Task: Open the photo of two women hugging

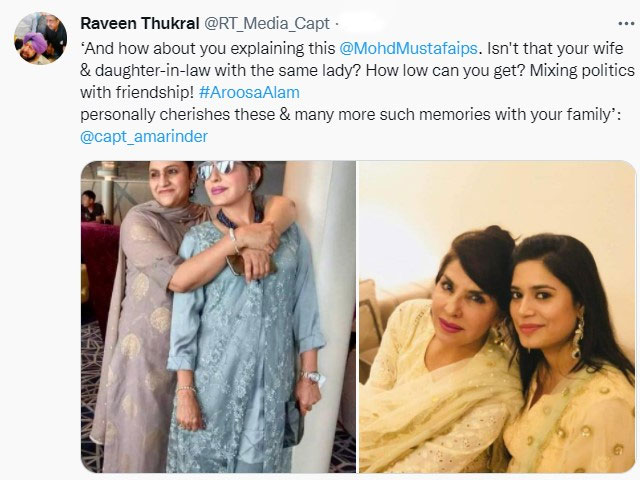Action: [218, 317]
